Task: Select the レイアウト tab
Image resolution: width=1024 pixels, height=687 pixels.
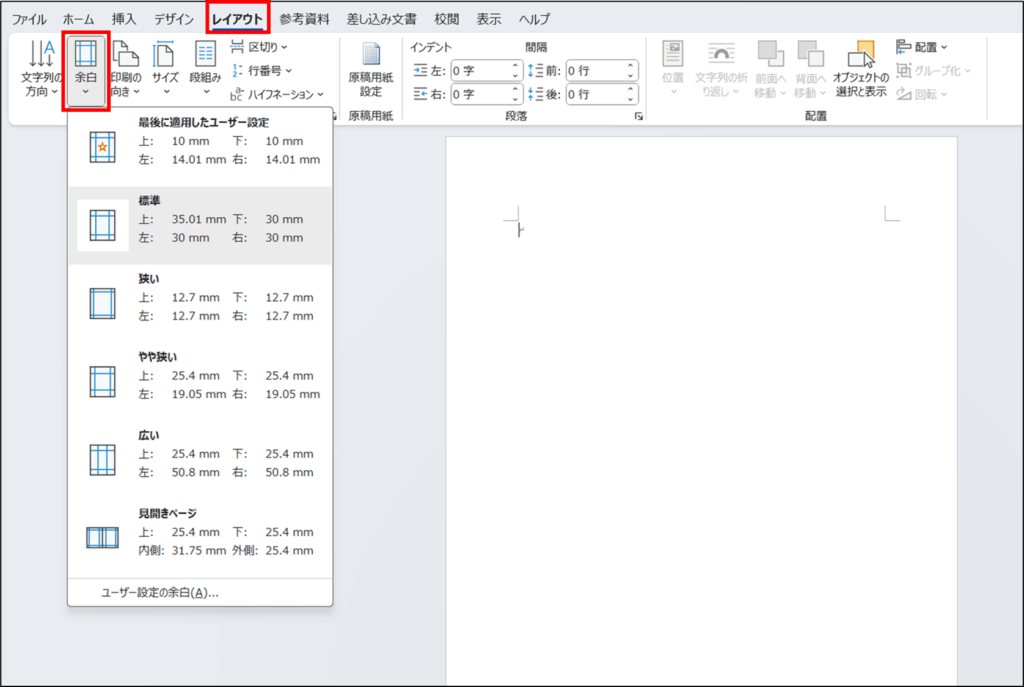Action: 237,19
